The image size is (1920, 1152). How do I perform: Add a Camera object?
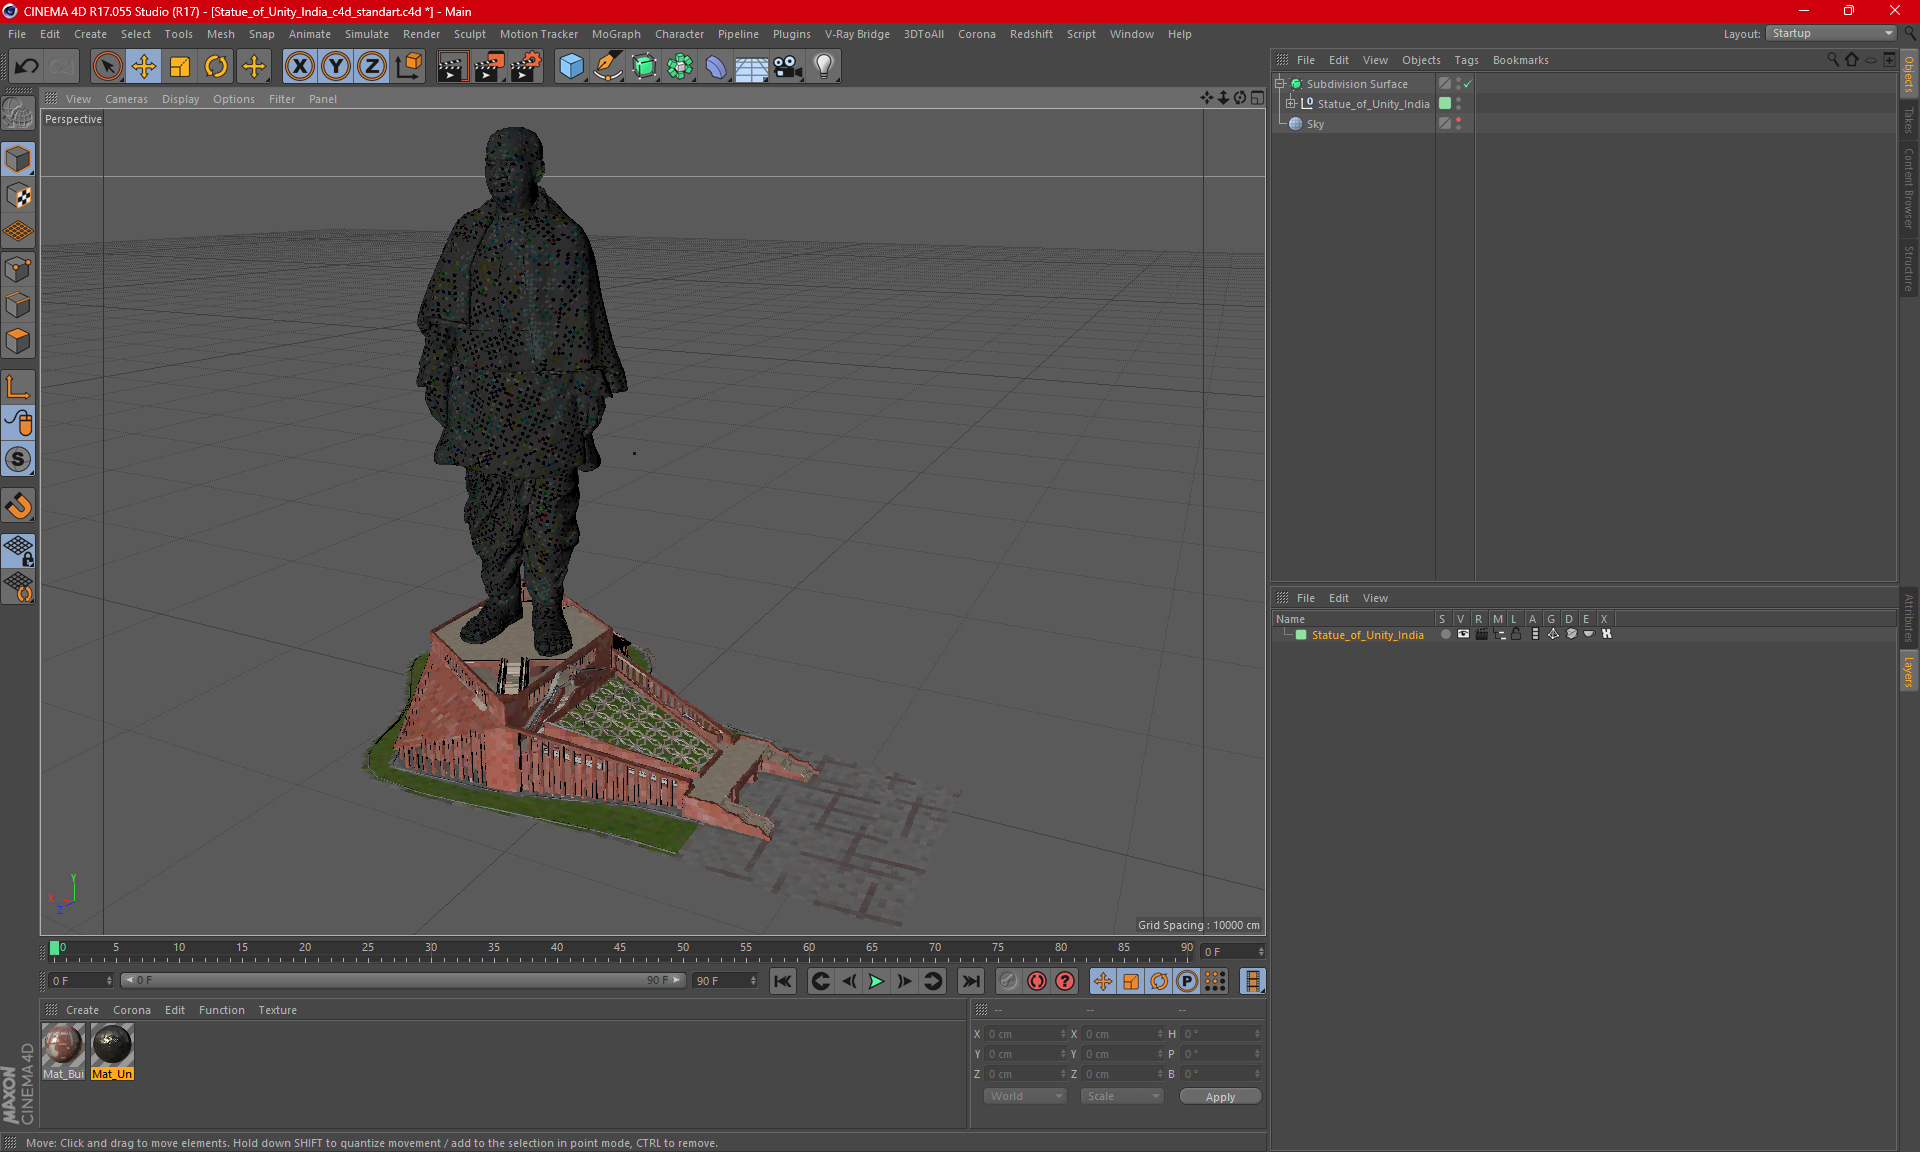[x=787, y=66]
